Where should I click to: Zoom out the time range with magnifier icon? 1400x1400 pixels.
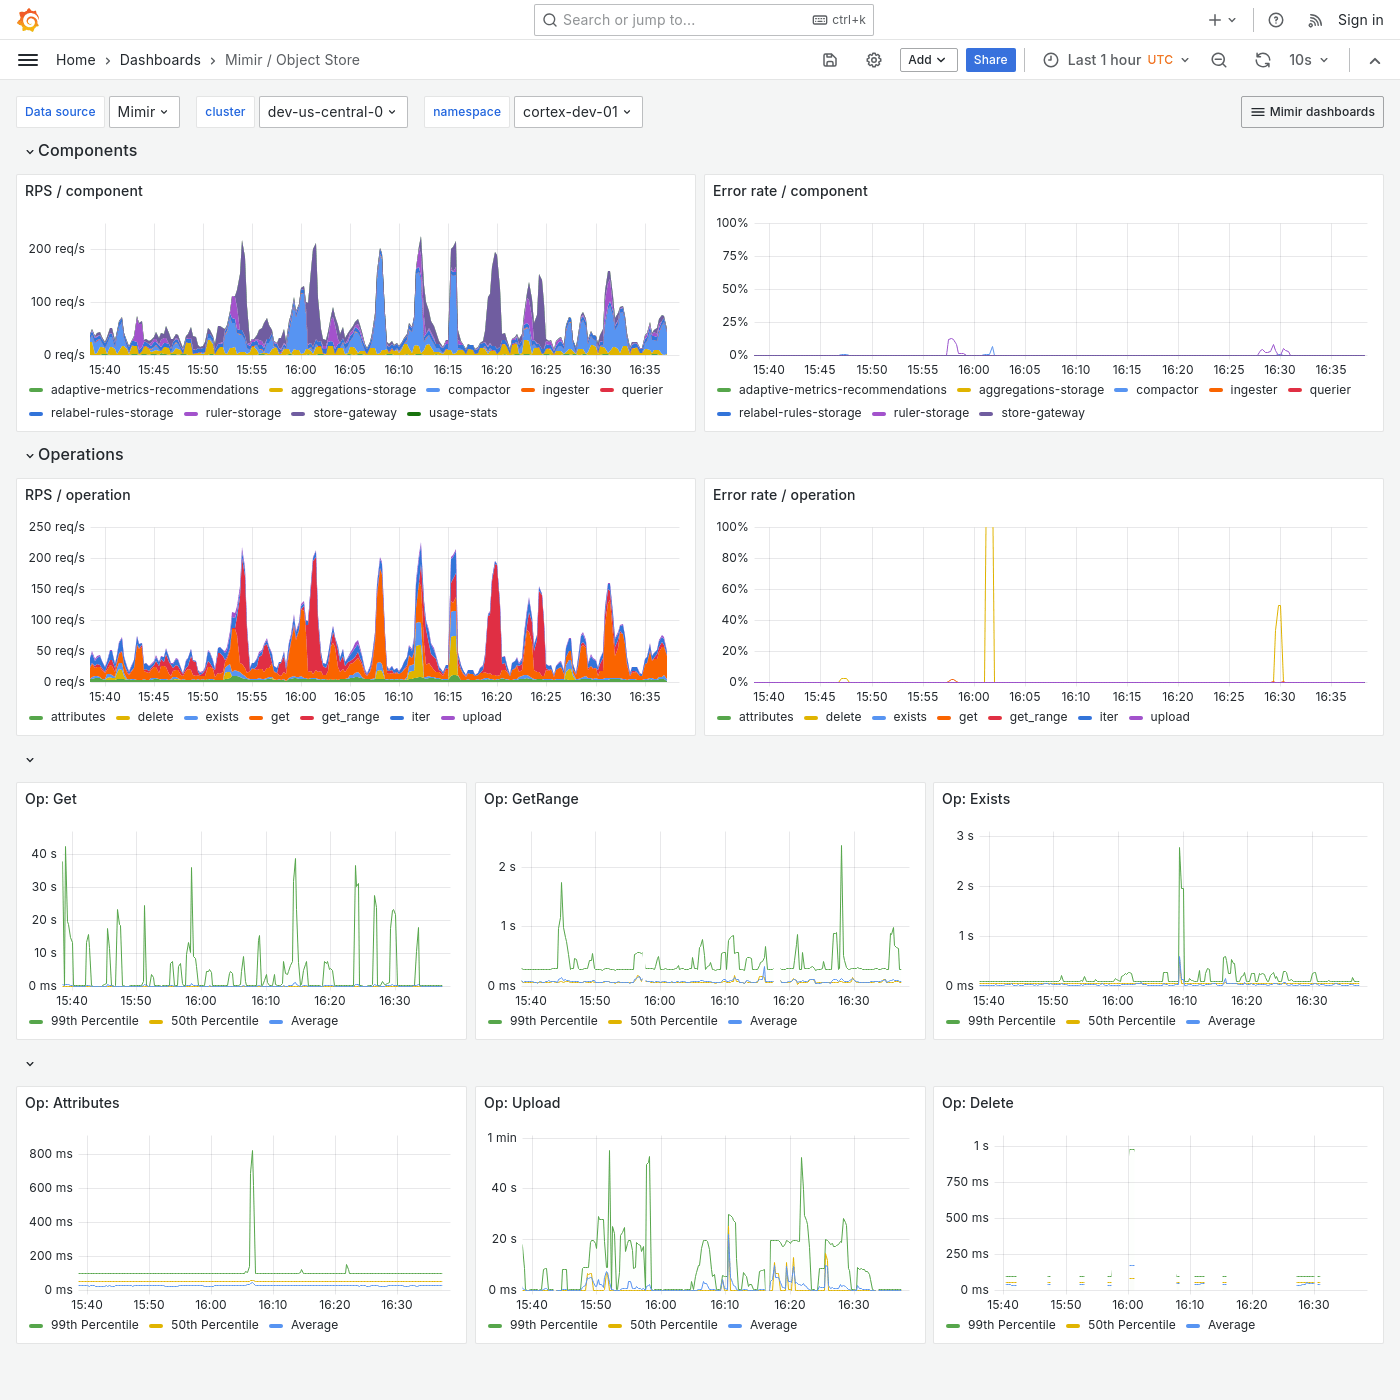click(1219, 60)
